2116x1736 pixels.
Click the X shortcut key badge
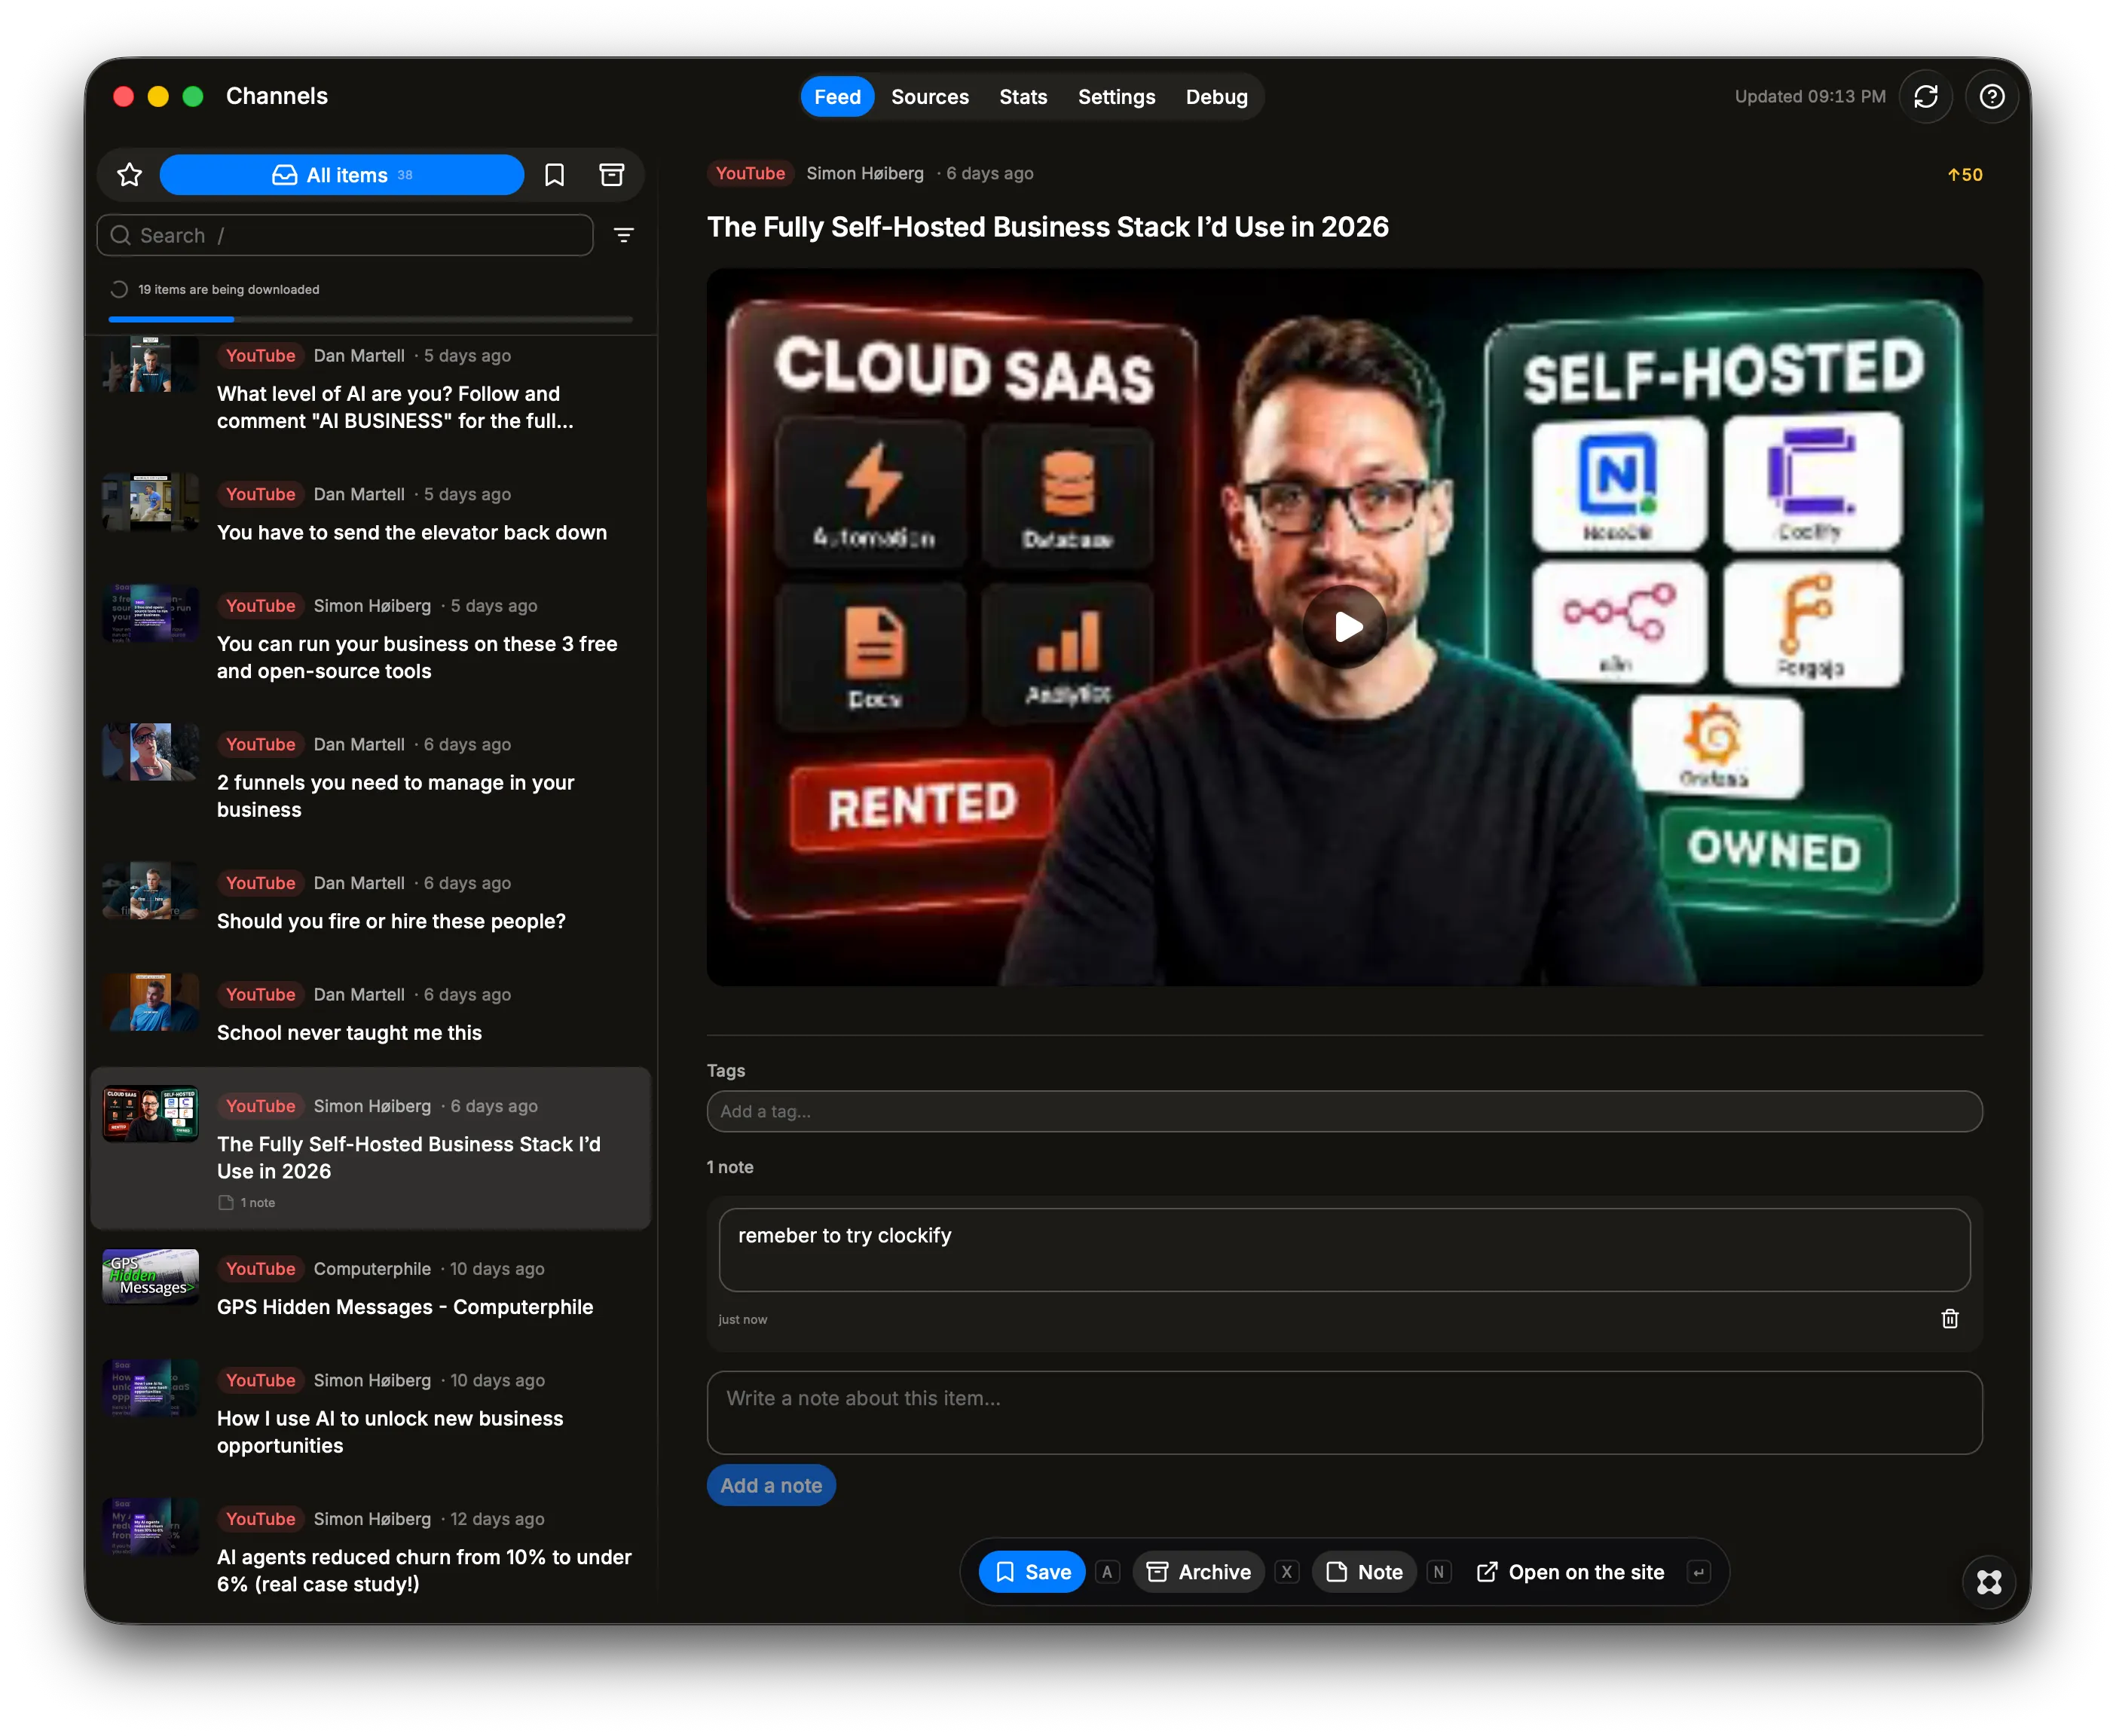tap(1287, 1573)
